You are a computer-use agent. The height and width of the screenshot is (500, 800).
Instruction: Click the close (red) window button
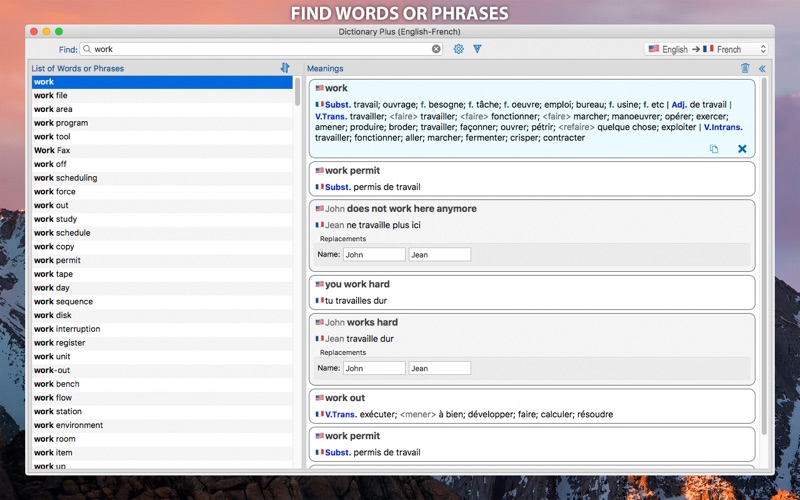click(x=34, y=32)
